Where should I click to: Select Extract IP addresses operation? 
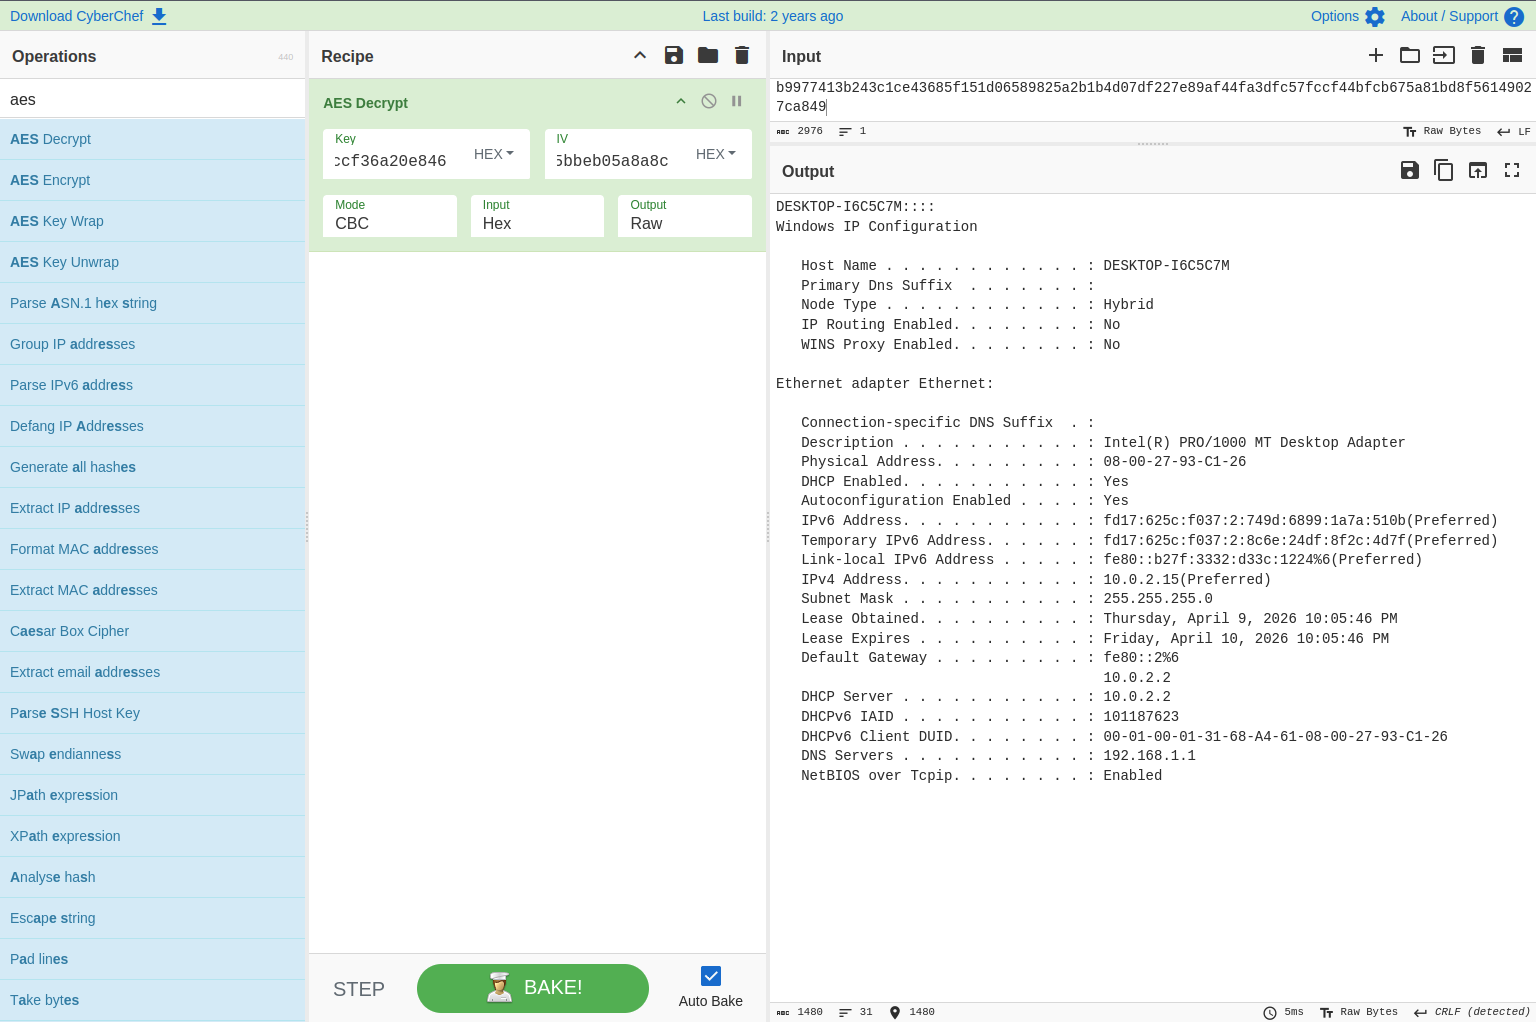tap(152, 508)
